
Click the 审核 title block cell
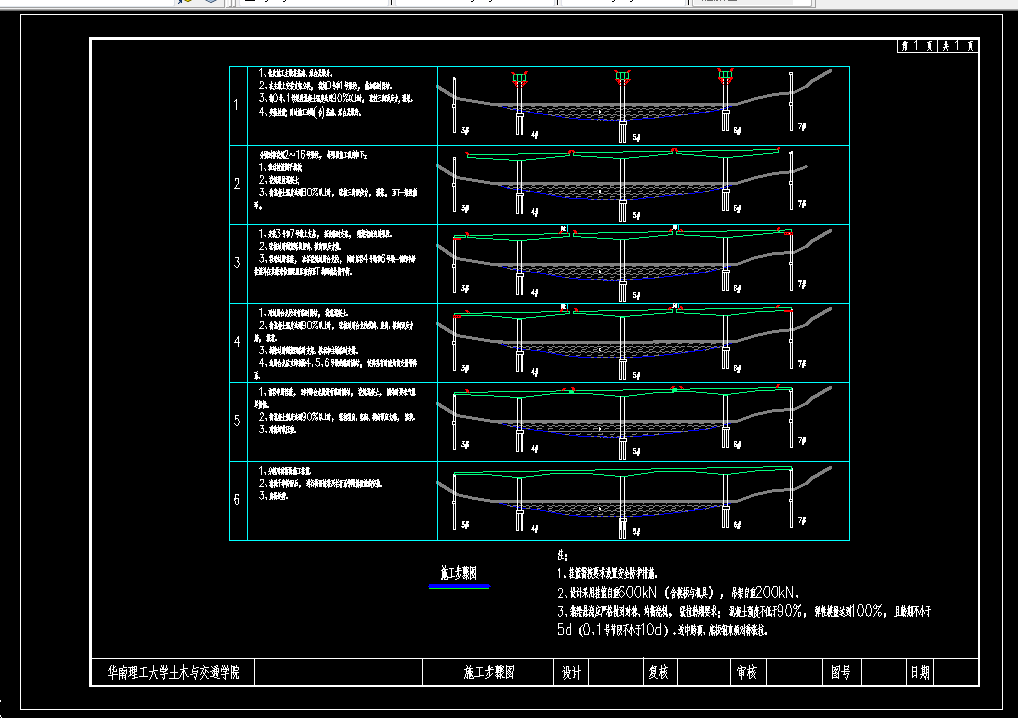pyautogui.click(x=747, y=673)
